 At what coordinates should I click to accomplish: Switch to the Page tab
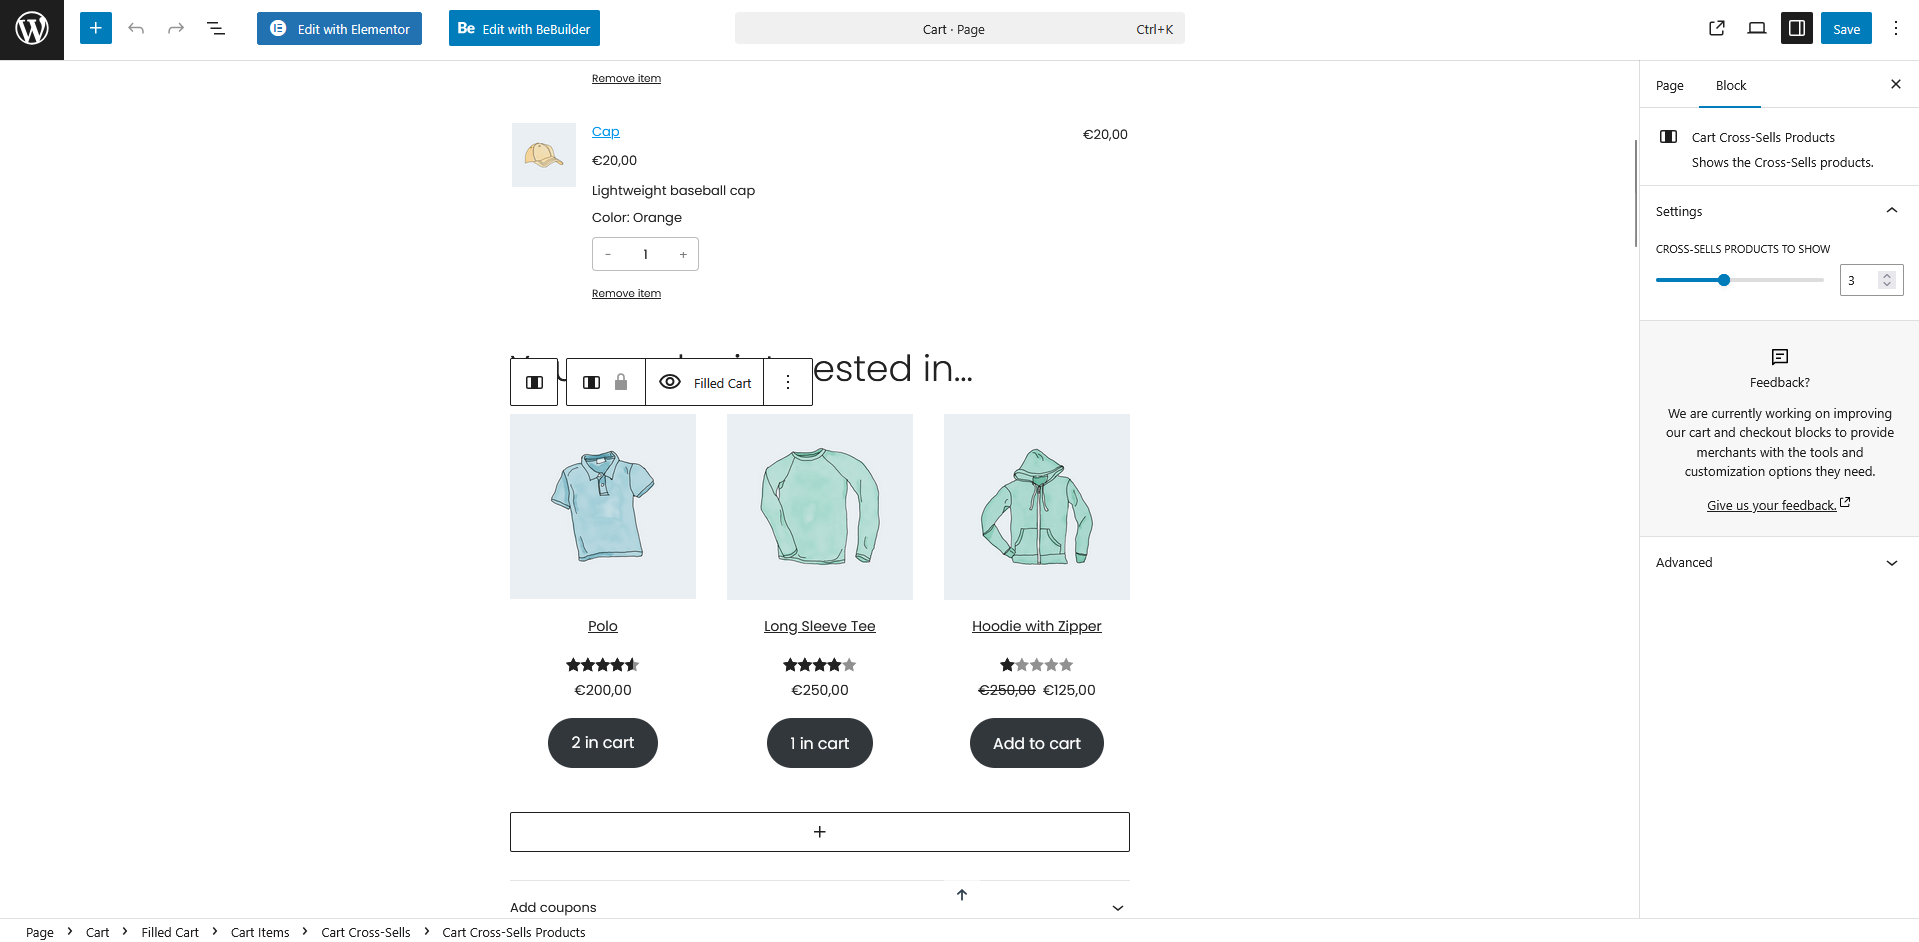tap(1669, 86)
